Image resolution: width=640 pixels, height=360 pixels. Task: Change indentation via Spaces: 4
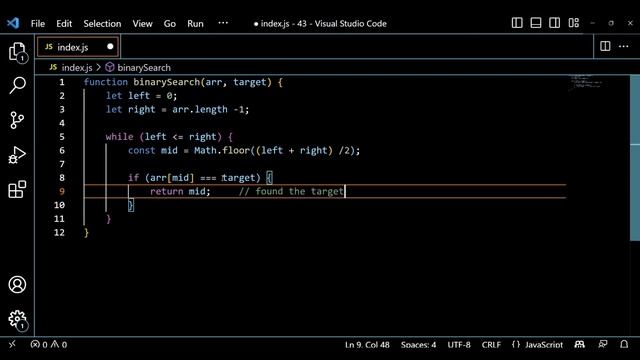418,344
